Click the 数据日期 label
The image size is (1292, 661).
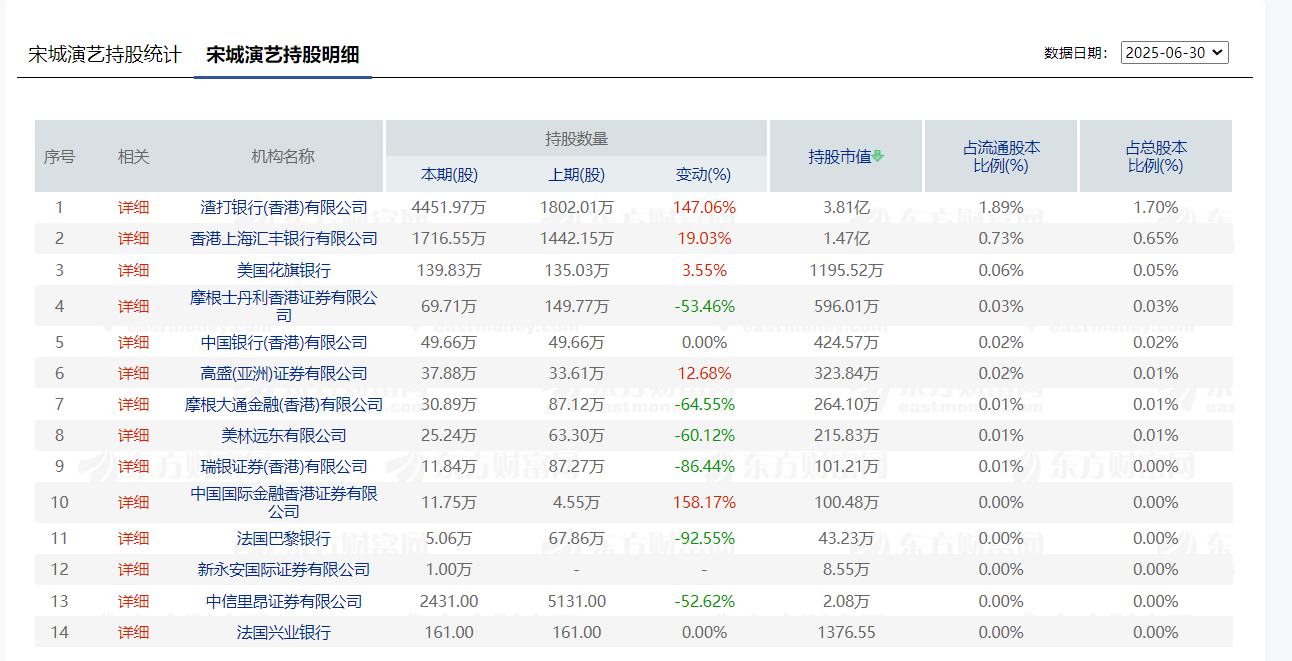(x=1076, y=53)
